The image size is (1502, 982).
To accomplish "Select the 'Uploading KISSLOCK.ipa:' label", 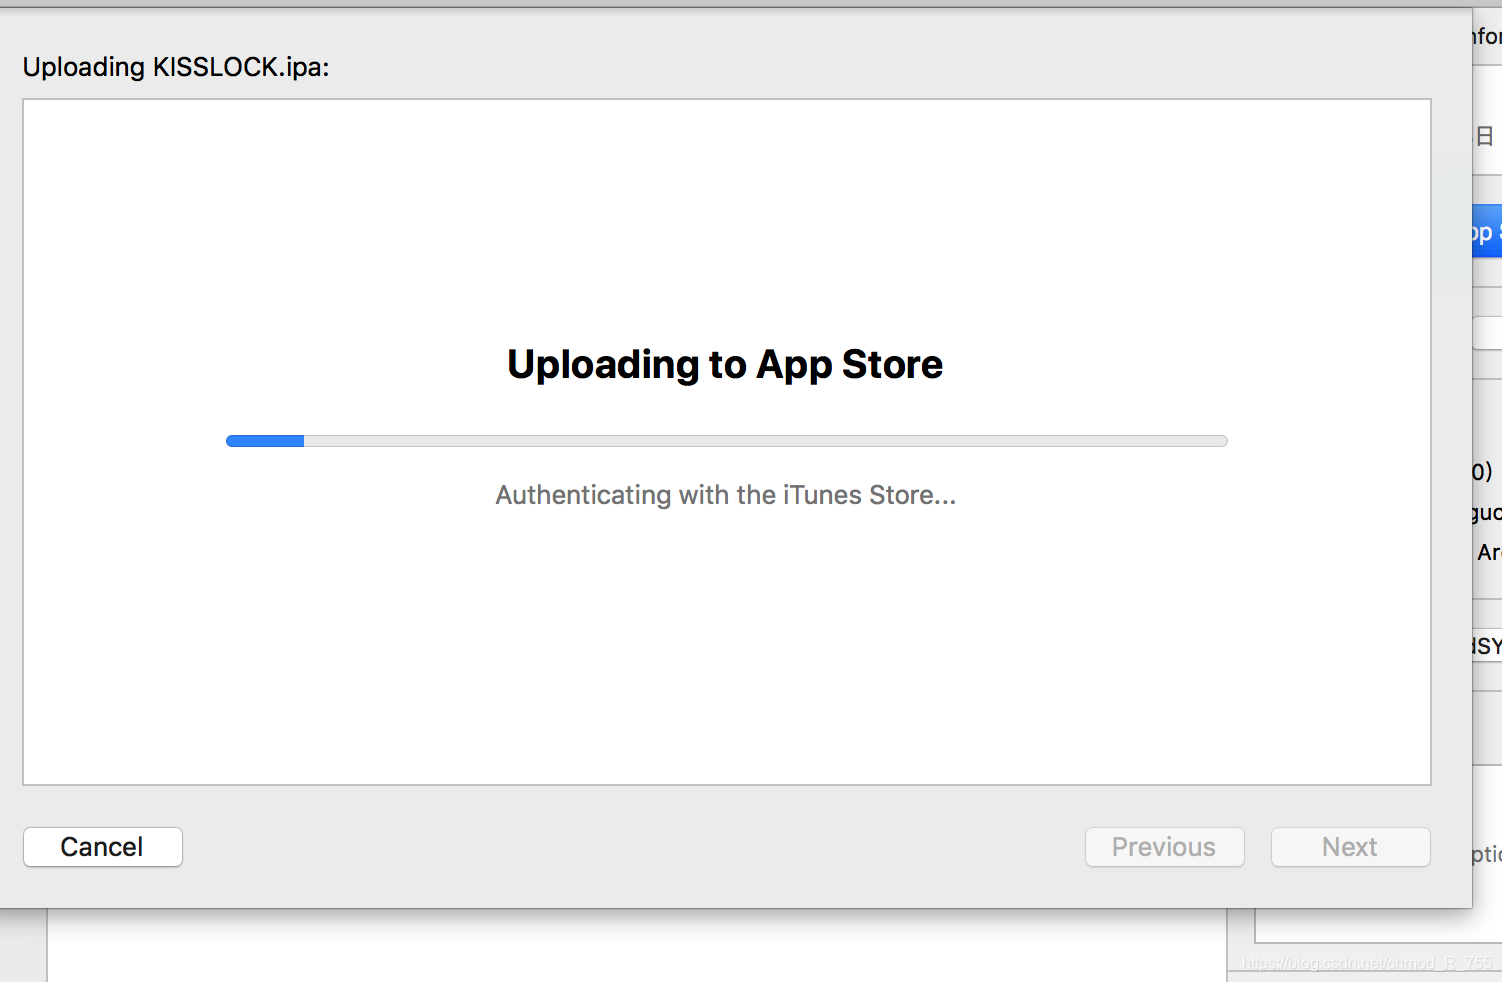I will pos(176,67).
